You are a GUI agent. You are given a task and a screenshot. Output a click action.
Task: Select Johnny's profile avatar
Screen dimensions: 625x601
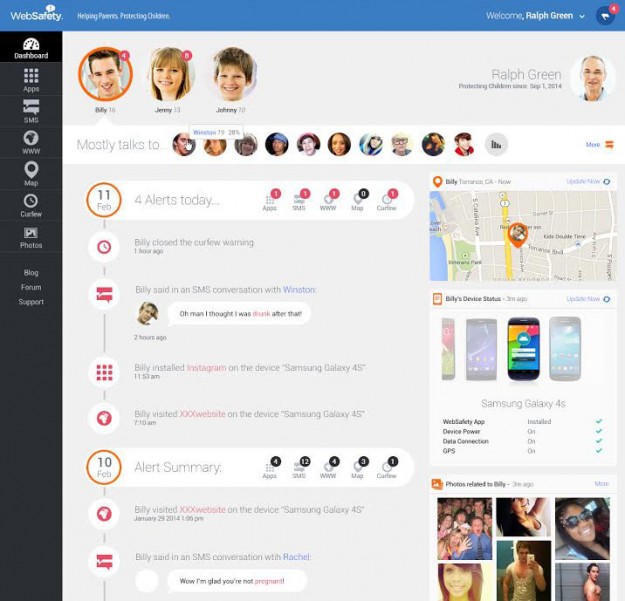click(x=233, y=74)
